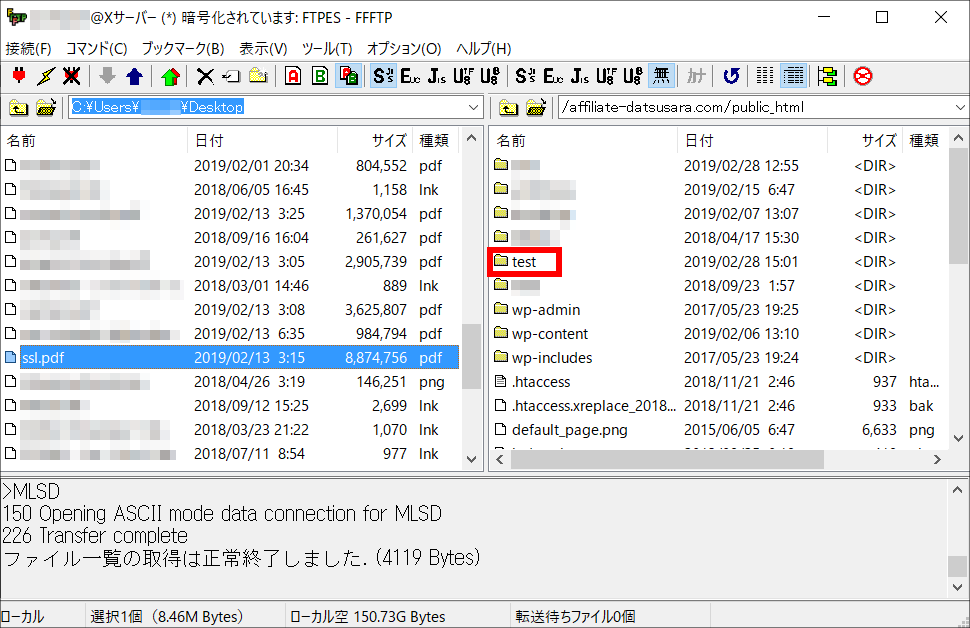Disconnect from the FTP server
This screenshot has height=628, width=970.
pos(71,75)
